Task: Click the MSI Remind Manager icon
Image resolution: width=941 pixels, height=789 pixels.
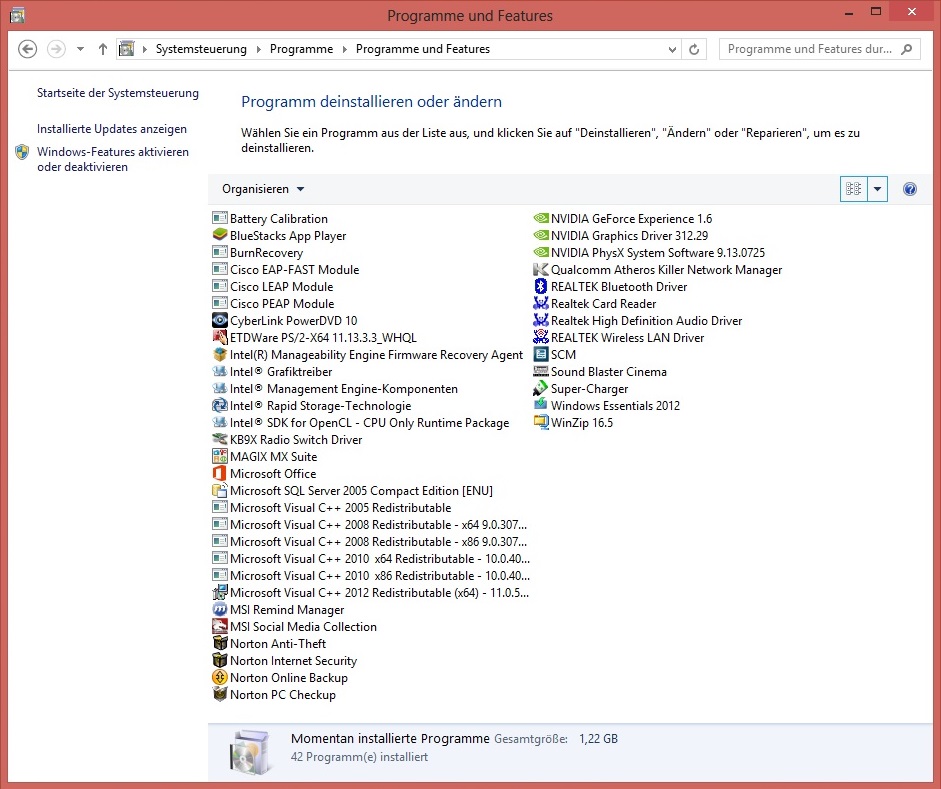Action: coord(220,610)
